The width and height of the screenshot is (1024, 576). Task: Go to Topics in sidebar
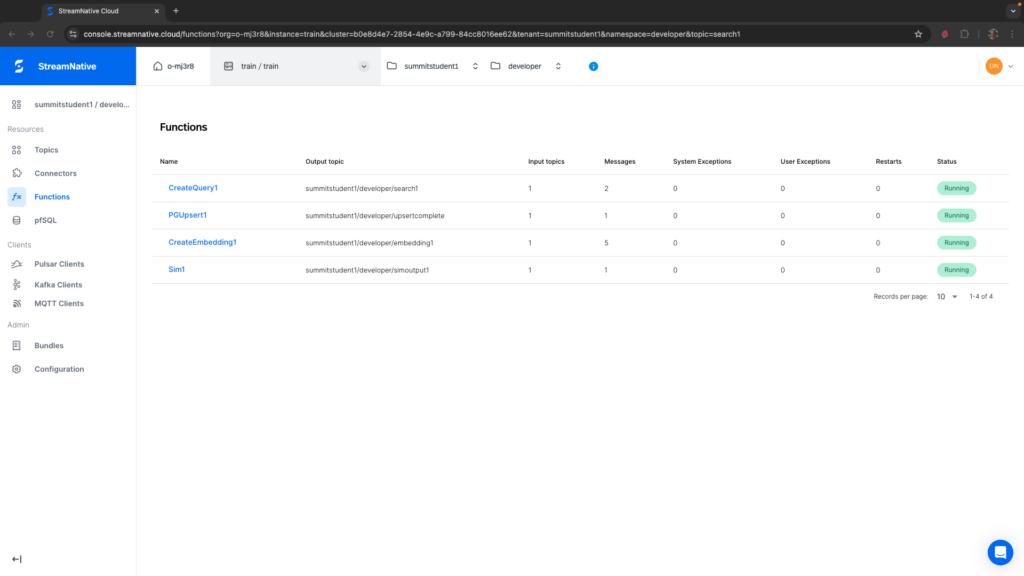click(46, 150)
